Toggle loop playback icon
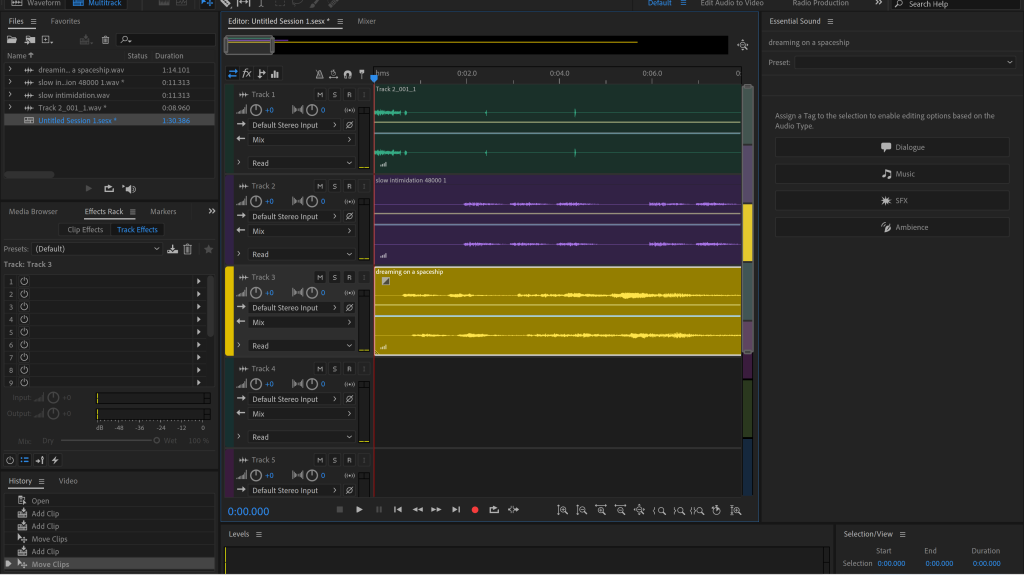The height and width of the screenshot is (575, 1024). pos(494,510)
